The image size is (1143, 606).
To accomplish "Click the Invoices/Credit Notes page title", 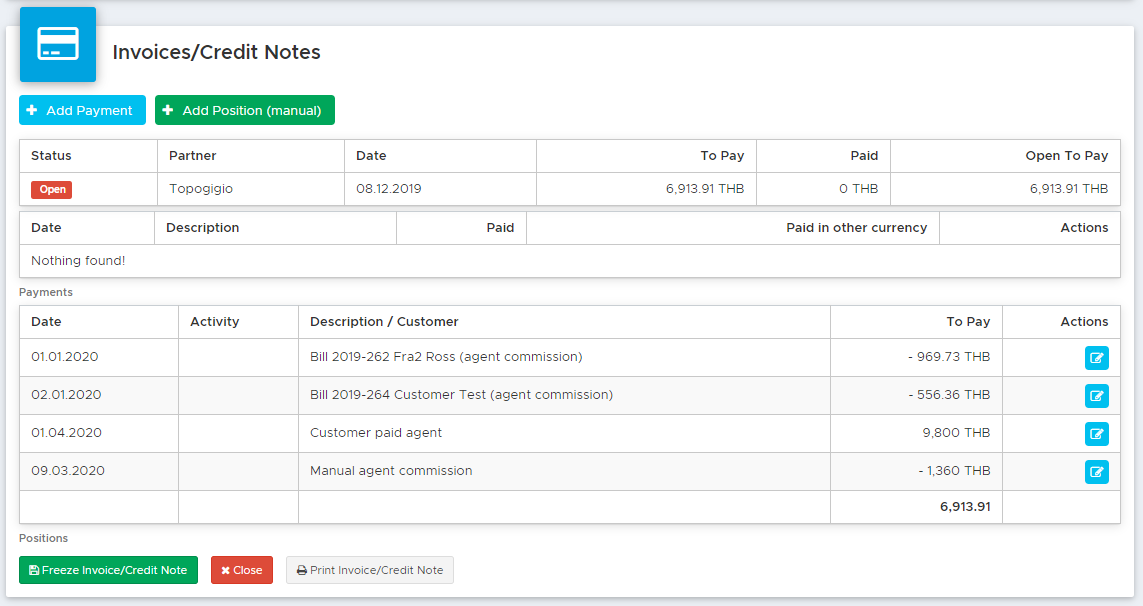I will tap(216, 53).
